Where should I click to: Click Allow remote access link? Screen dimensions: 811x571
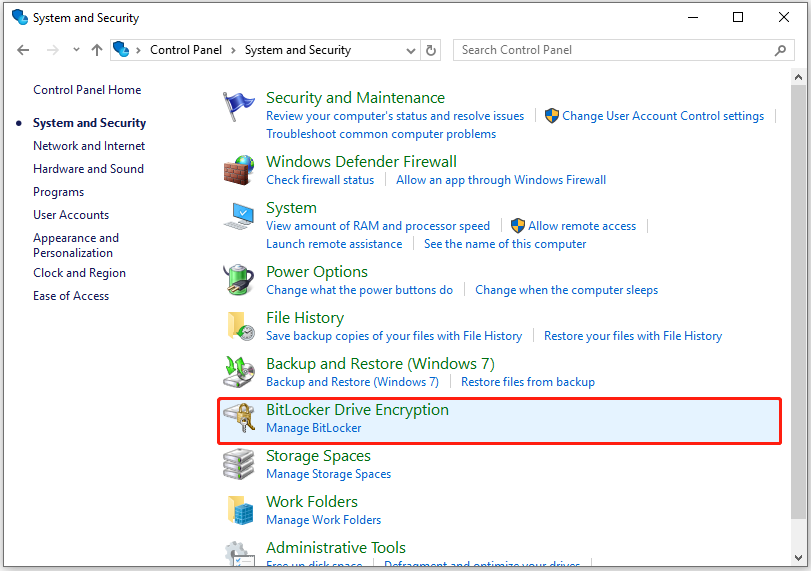click(x=582, y=226)
